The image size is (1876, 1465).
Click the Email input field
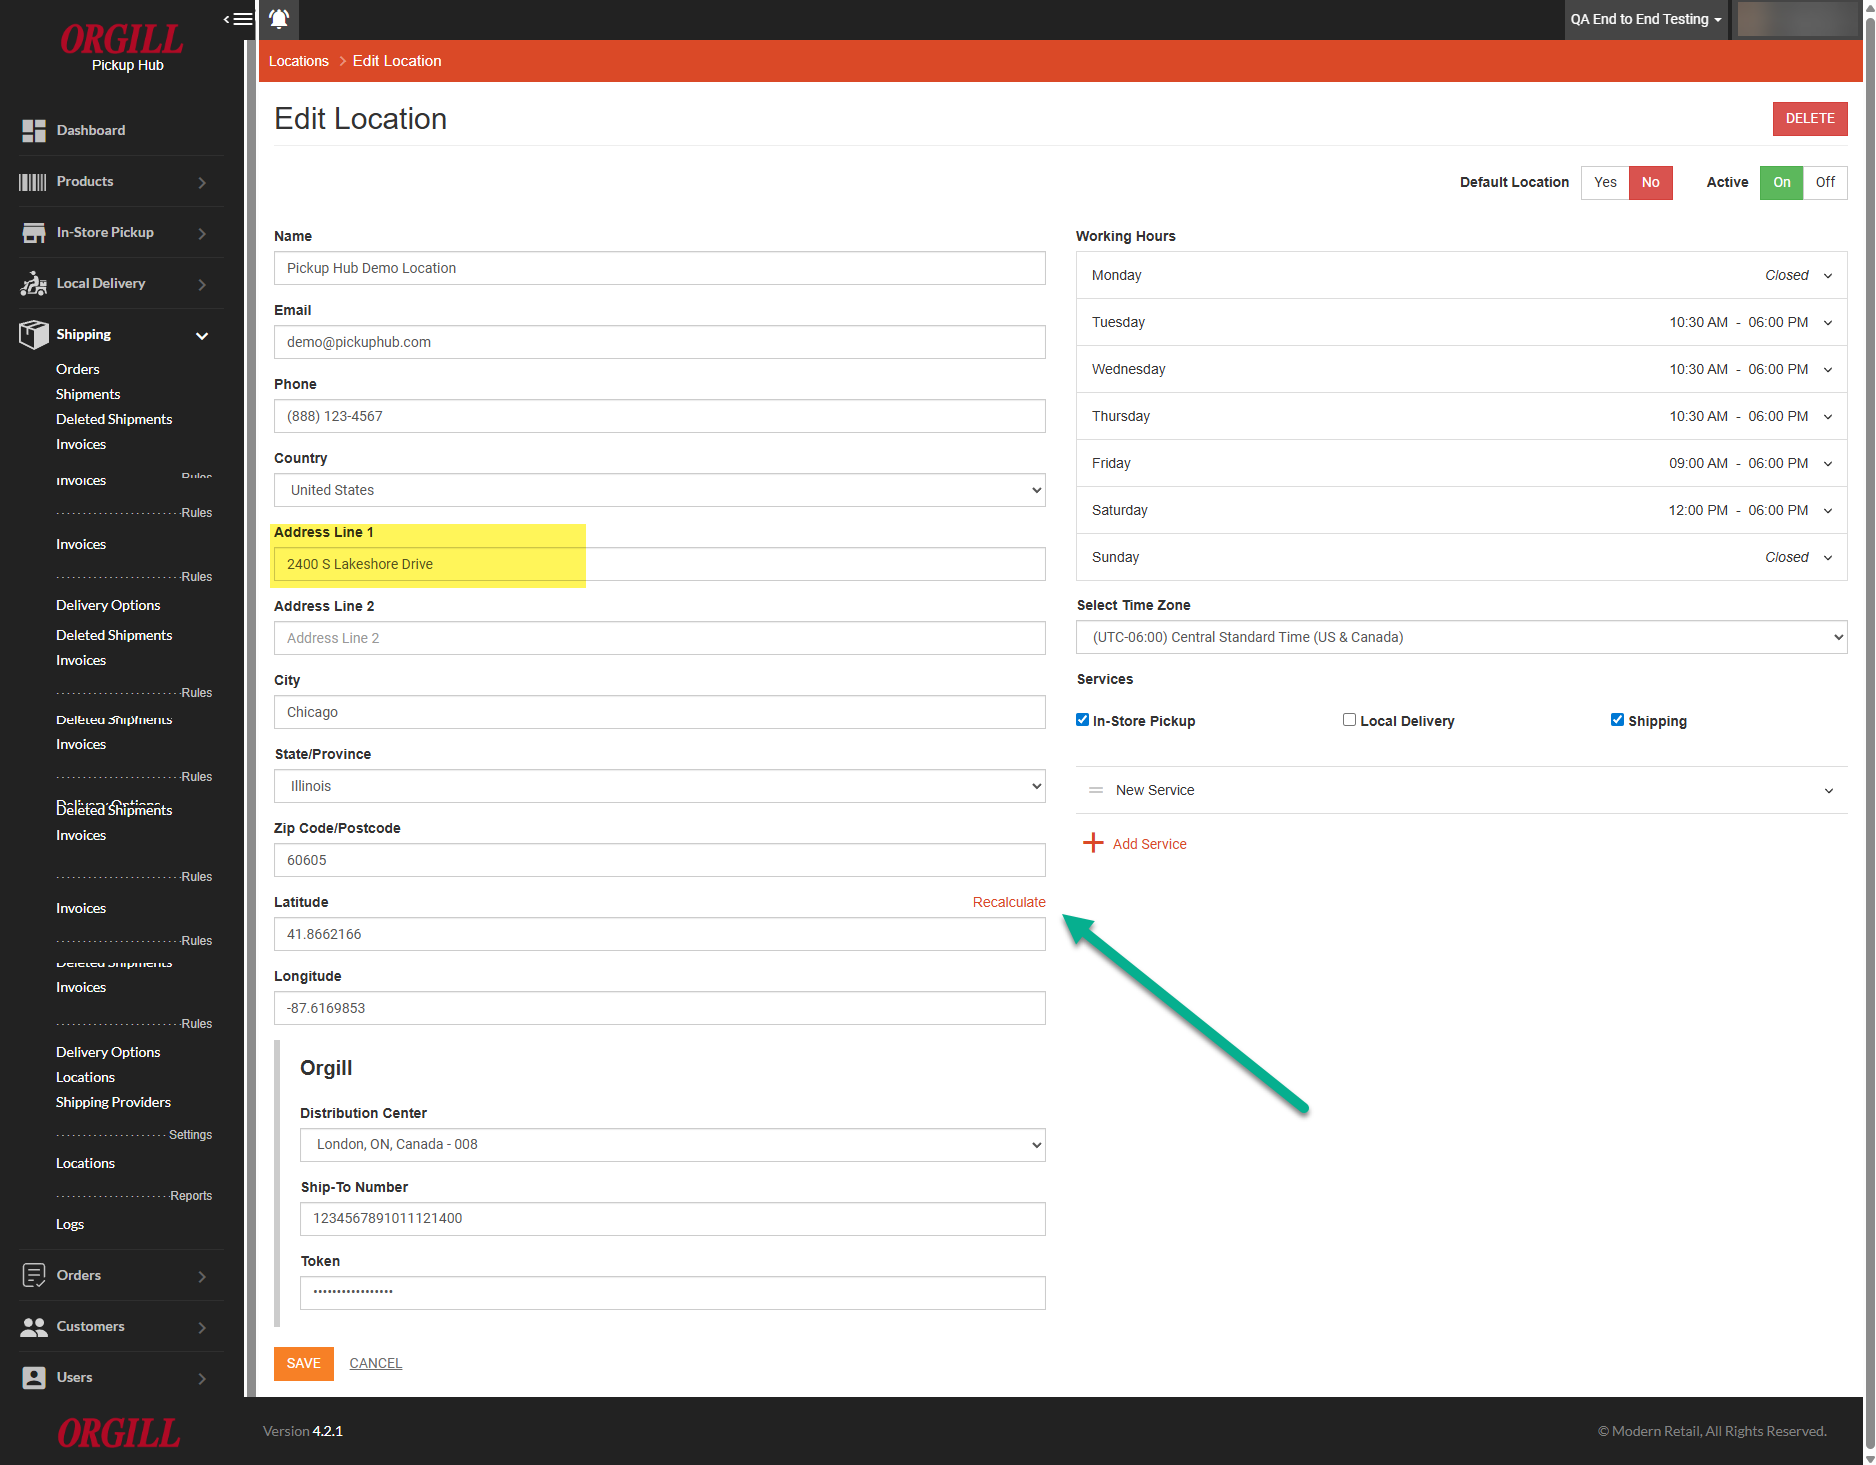point(660,342)
